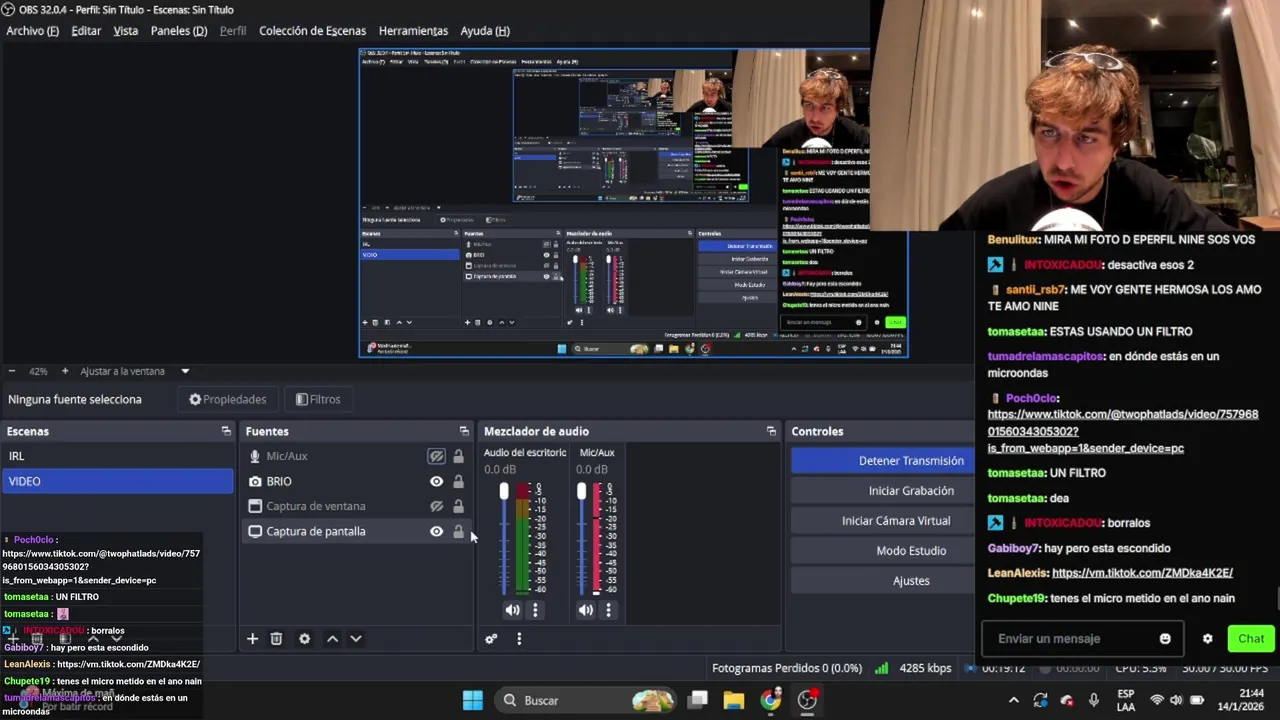Lock the Captura de pantalla source
The height and width of the screenshot is (720, 1280).
[x=458, y=531]
